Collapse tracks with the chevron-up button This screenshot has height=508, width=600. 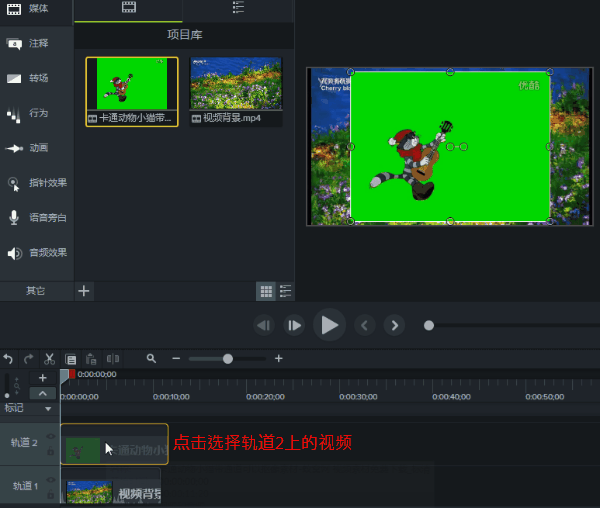[x=42, y=393]
